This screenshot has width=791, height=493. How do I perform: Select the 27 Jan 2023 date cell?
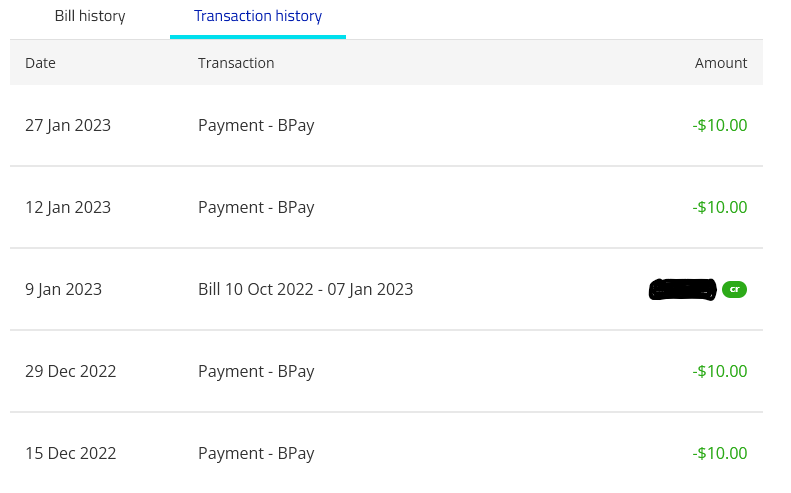68,125
